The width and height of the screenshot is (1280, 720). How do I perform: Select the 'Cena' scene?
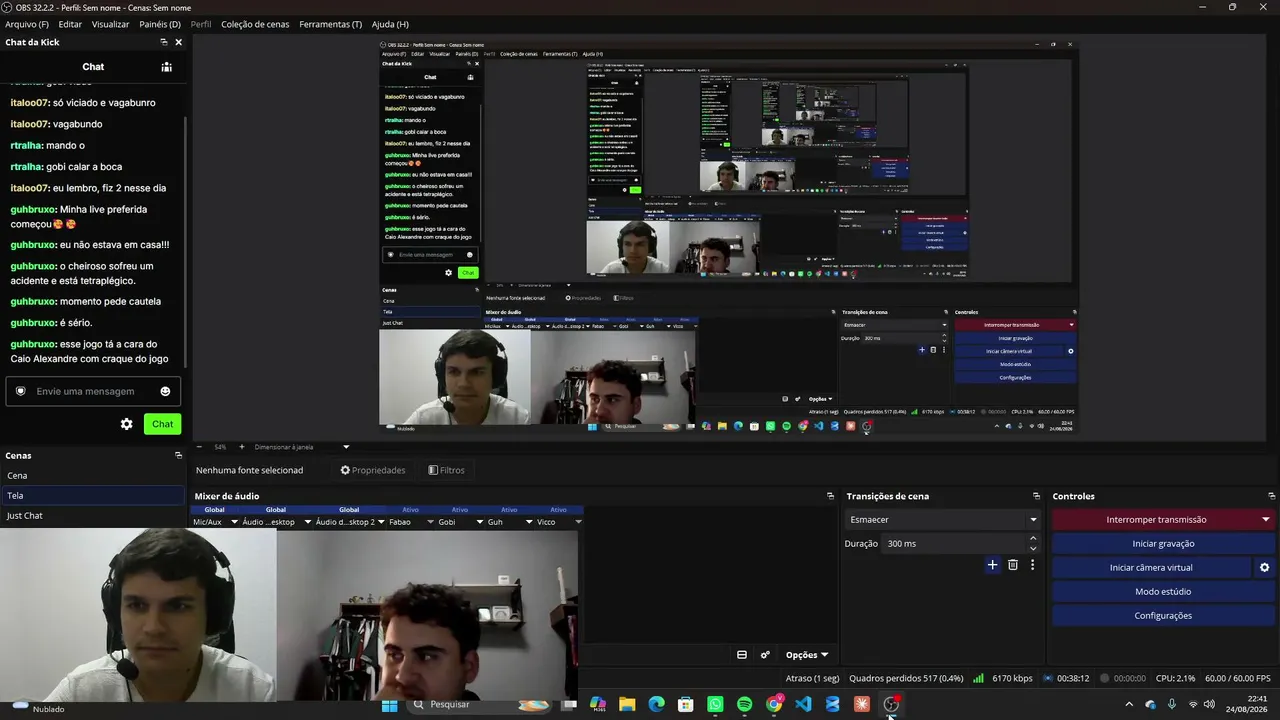pyautogui.click(x=93, y=475)
